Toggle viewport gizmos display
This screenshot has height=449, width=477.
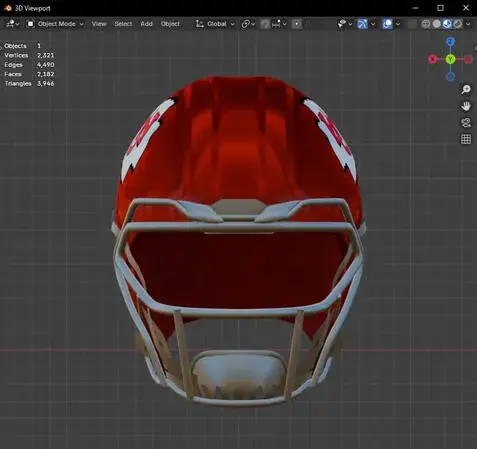click(362, 24)
